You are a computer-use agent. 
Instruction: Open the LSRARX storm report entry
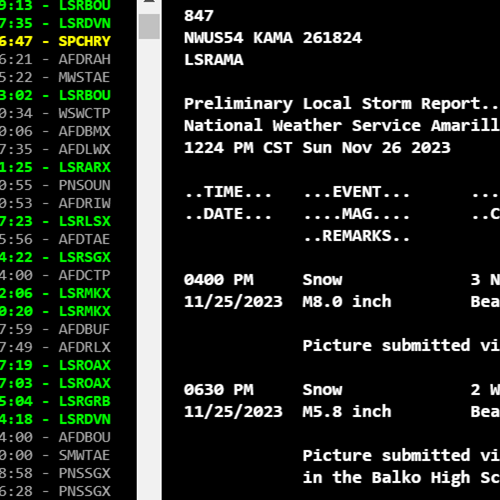(x=55, y=167)
